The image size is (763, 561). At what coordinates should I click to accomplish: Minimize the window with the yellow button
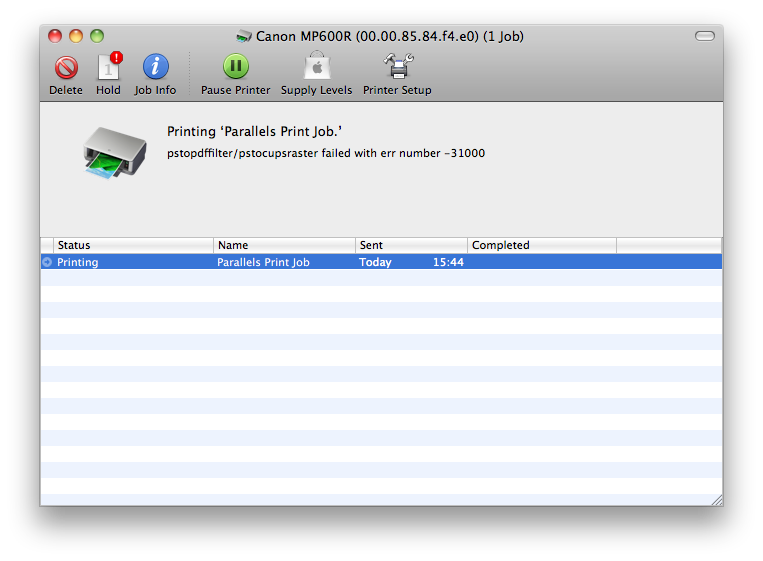click(x=76, y=36)
